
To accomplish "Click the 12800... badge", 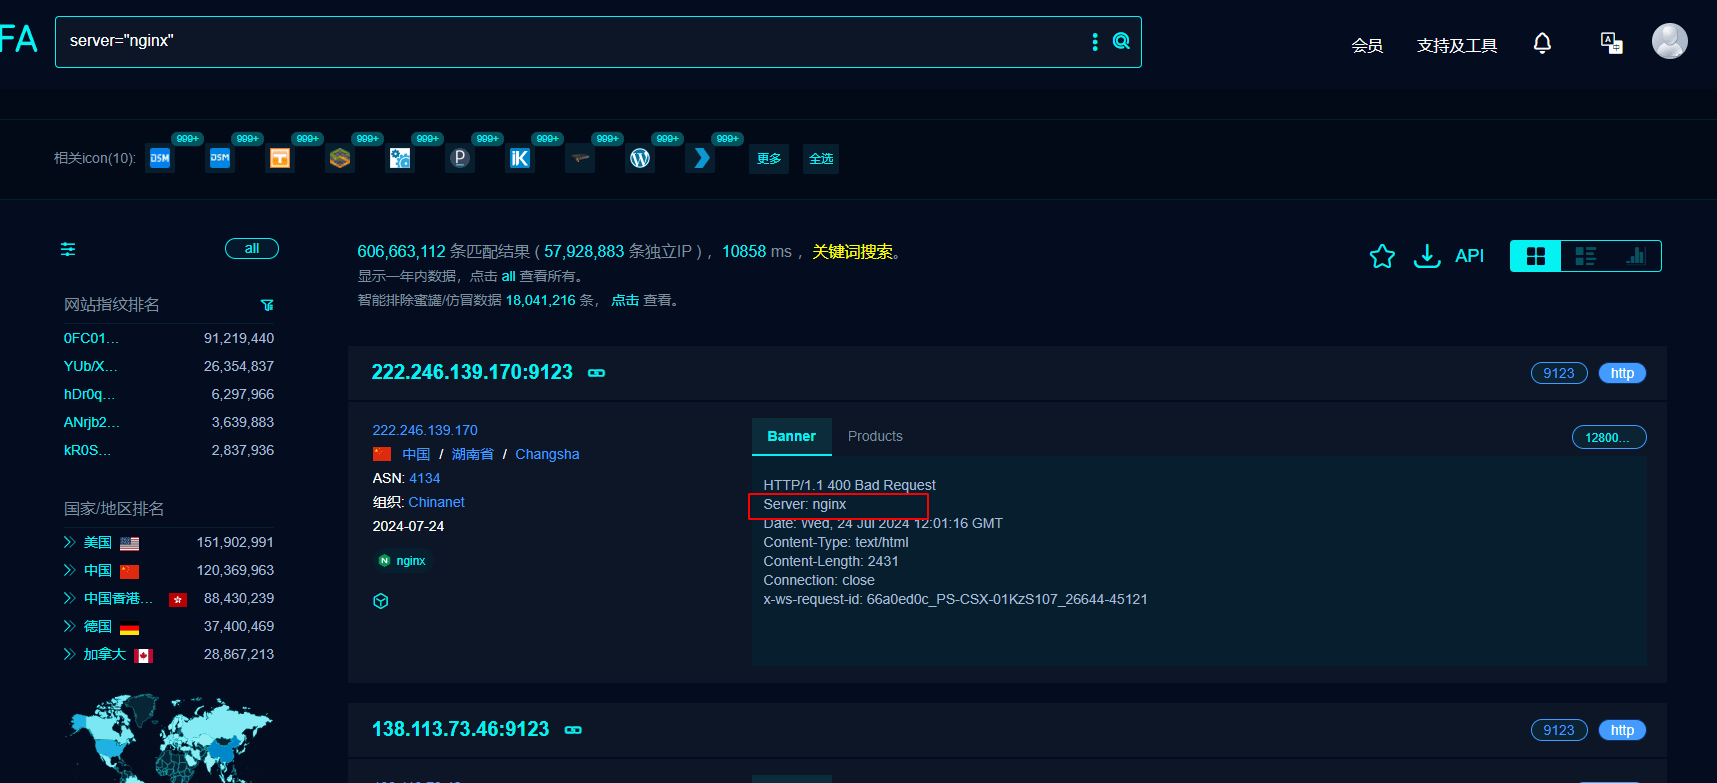I will point(1609,437).
